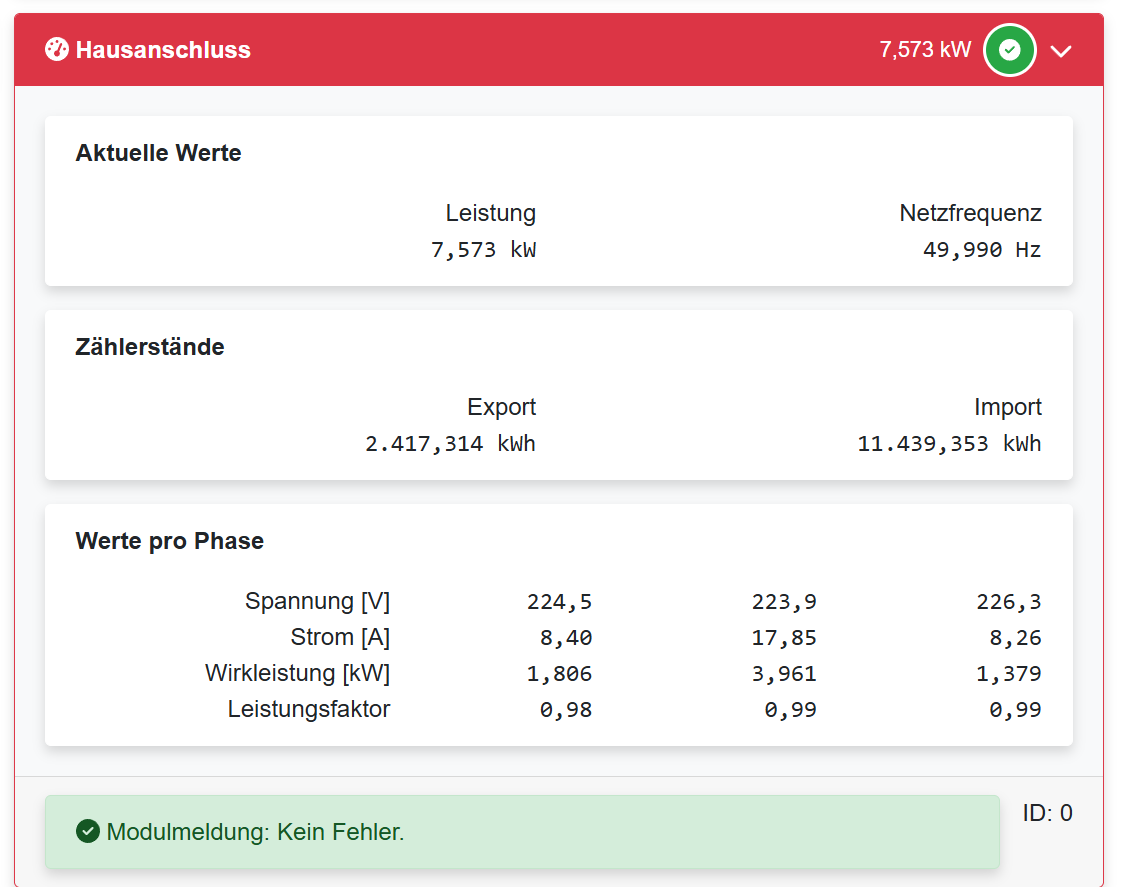Click the Import meter reading 11.439,353 kWh
Image resolution: width=1129 pixels, height=887 pixels.
tap(949, 444)
